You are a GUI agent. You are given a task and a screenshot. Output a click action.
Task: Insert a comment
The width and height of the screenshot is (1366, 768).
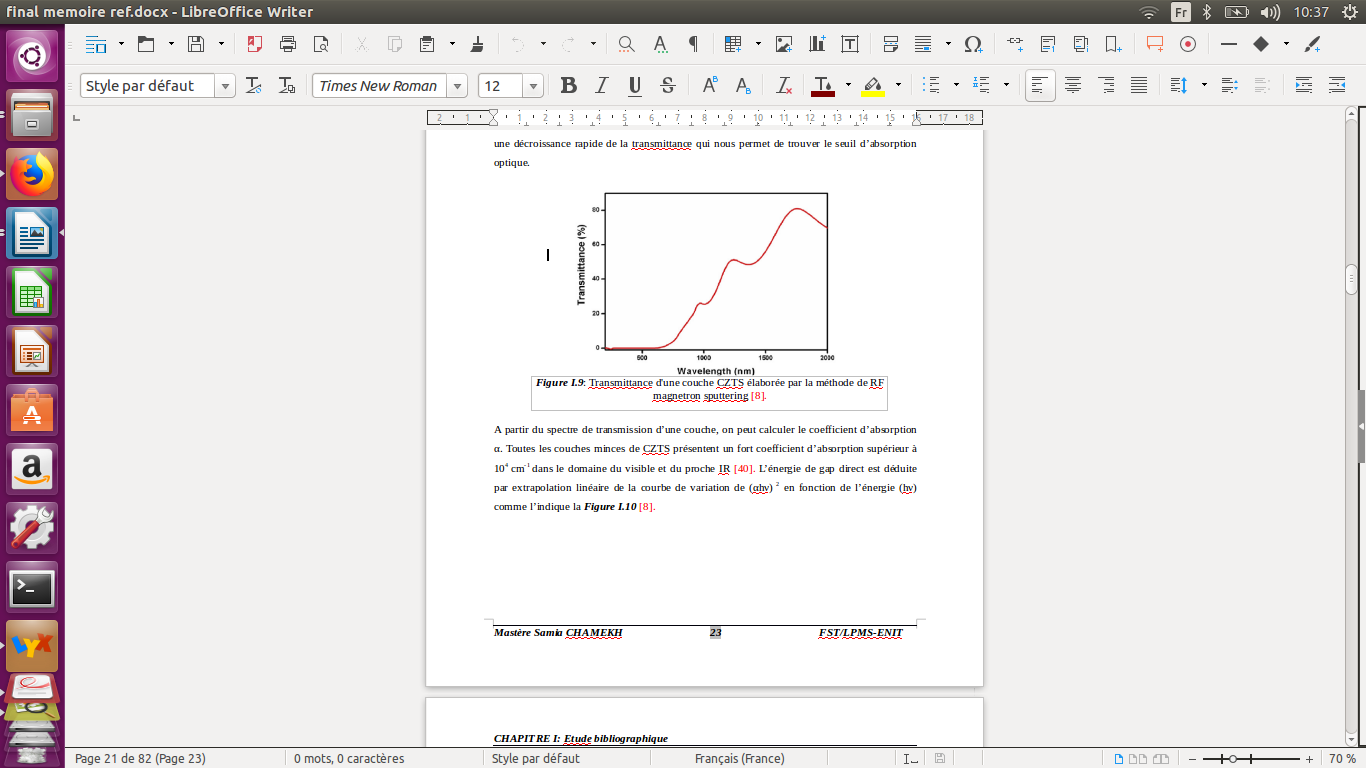1155,44
